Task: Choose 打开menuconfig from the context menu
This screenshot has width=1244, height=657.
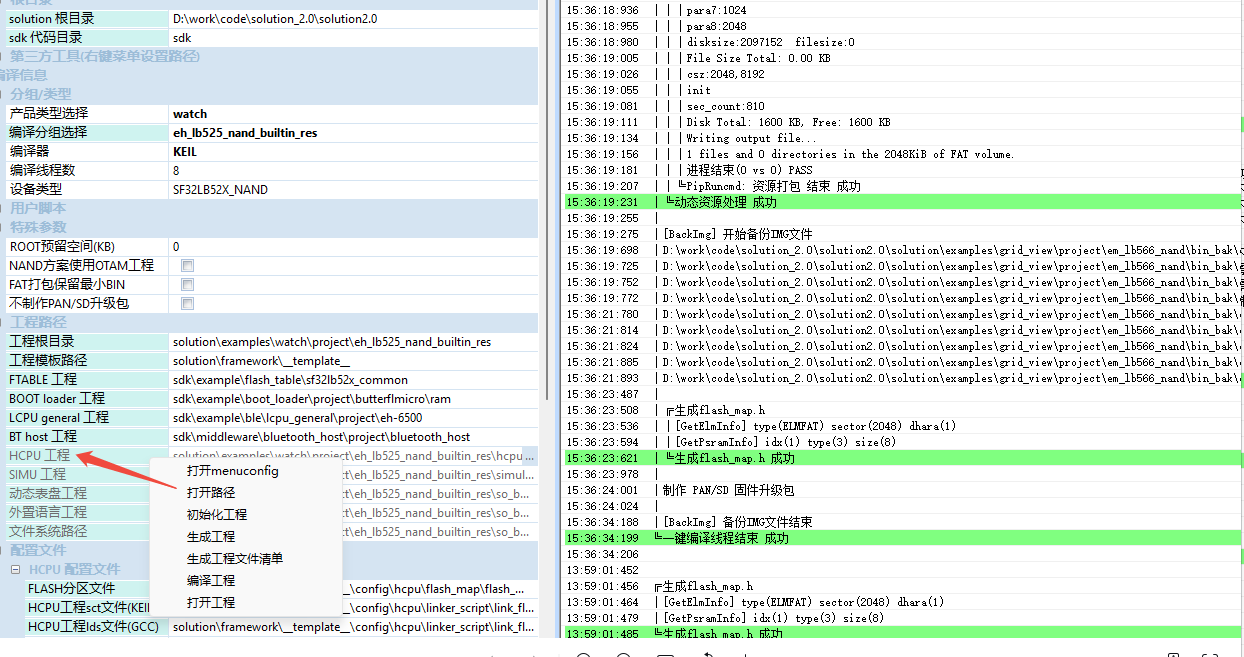Action: 232,471
